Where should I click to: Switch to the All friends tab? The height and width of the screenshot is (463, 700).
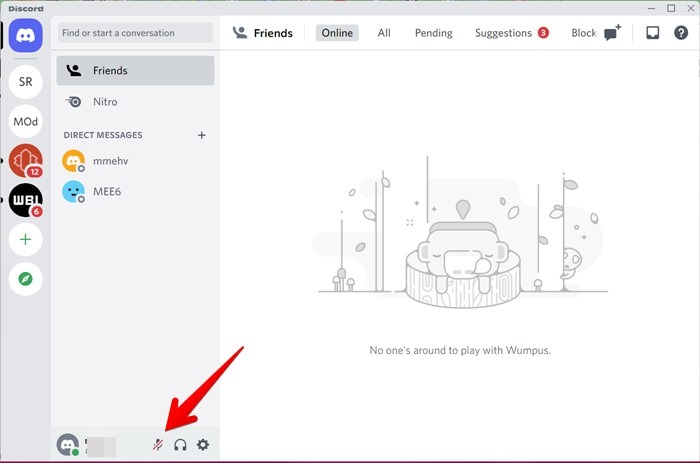[x=384, y=33]
